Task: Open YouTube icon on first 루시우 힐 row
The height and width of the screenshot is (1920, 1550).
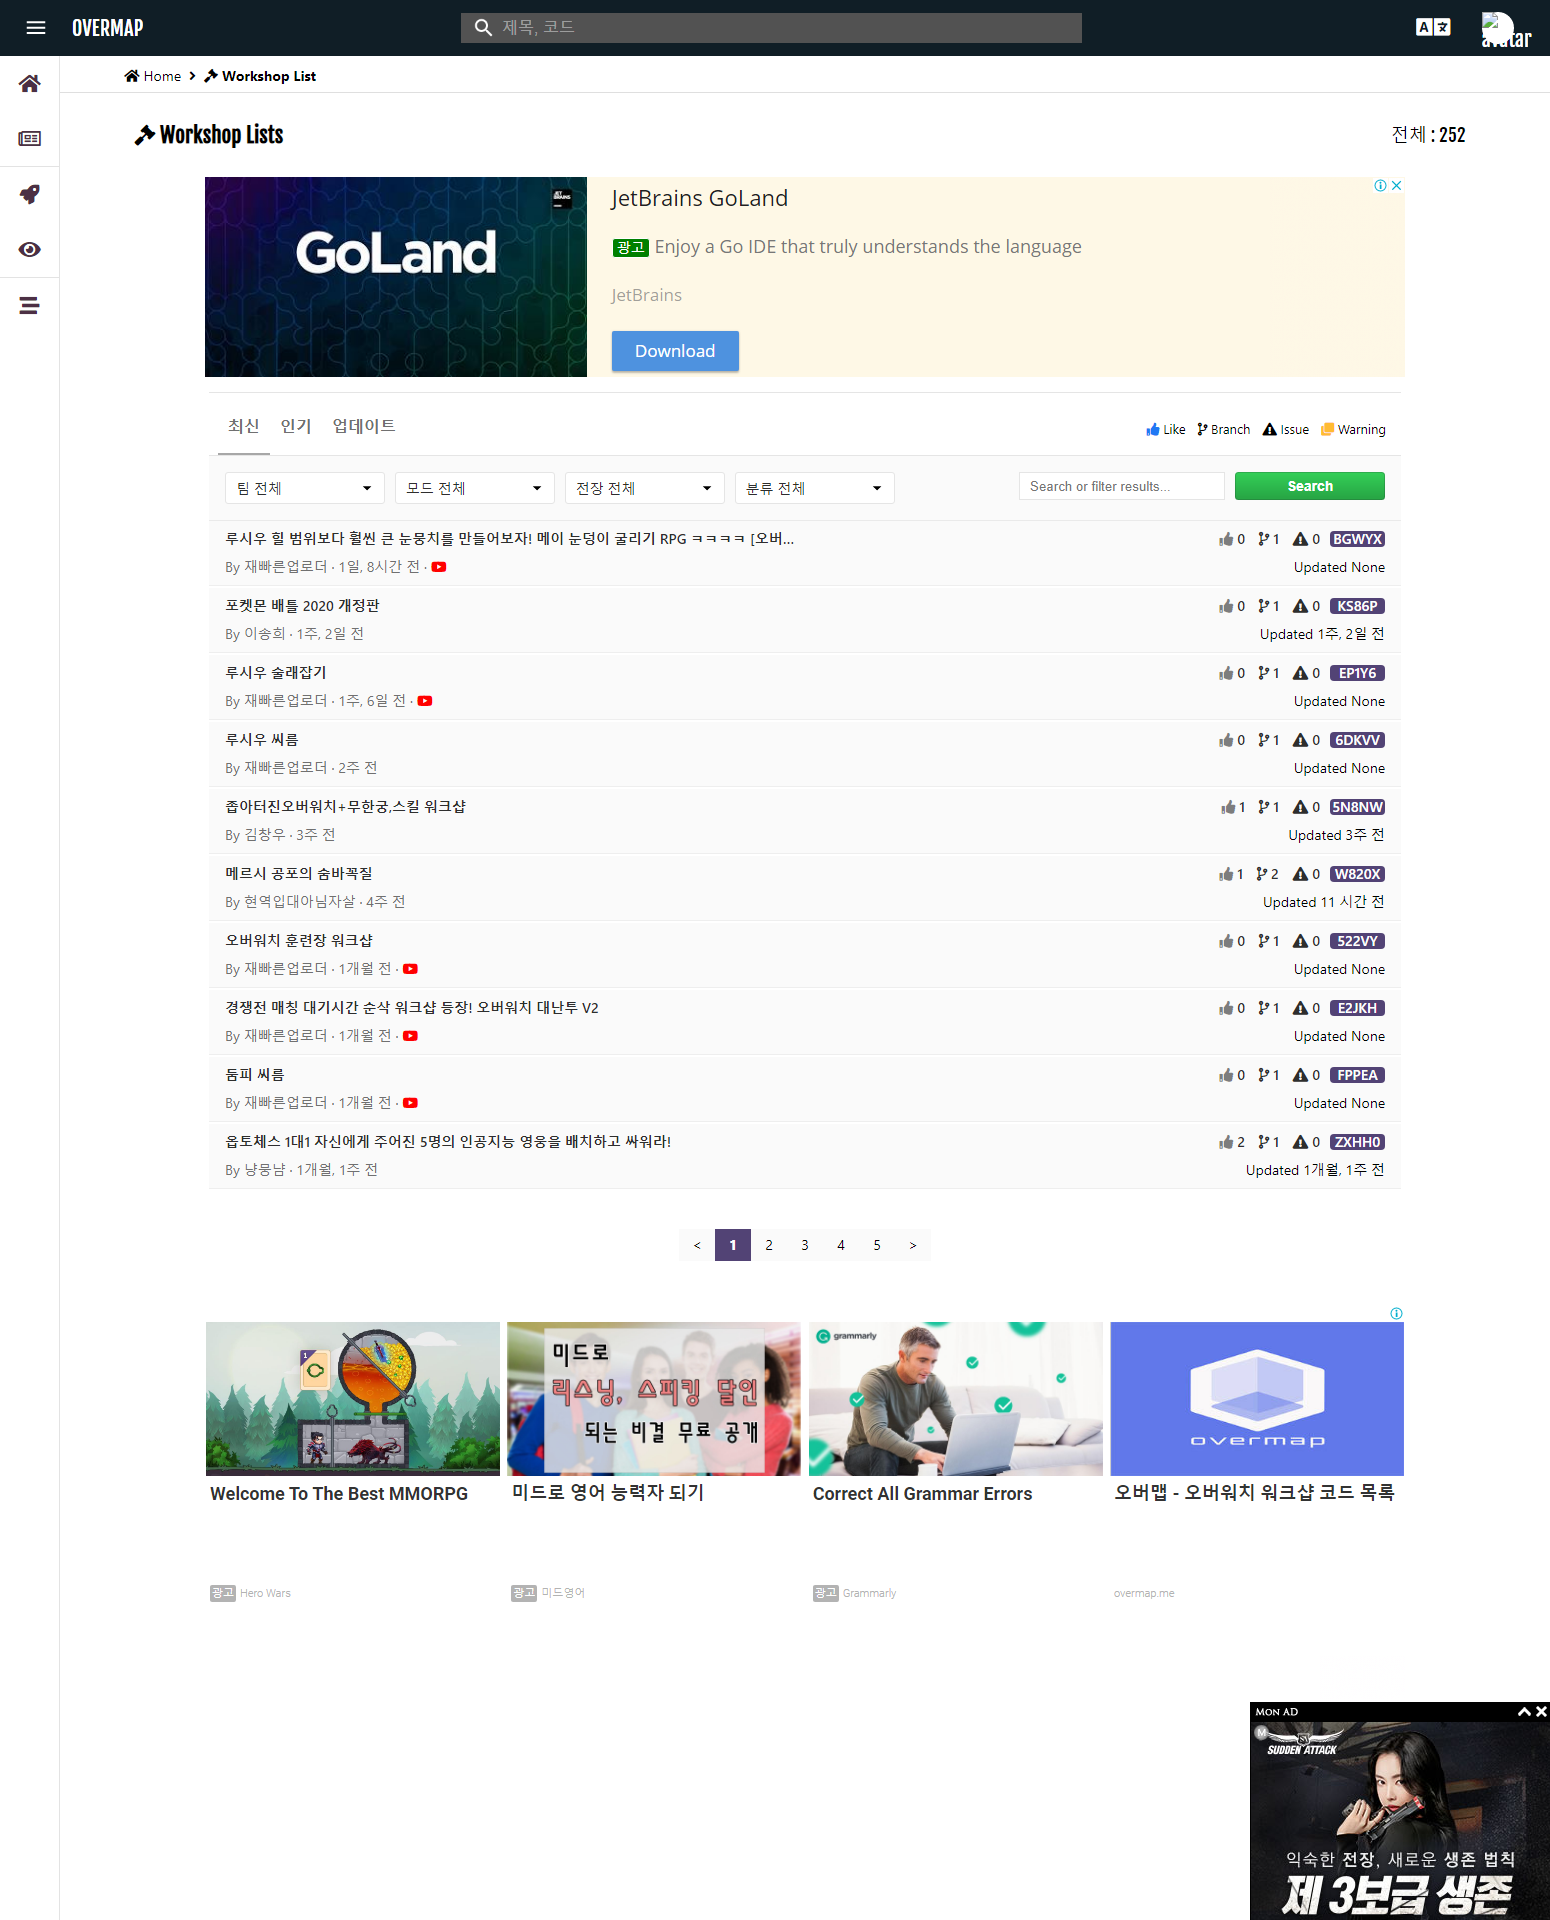Action: coord(439,567)
